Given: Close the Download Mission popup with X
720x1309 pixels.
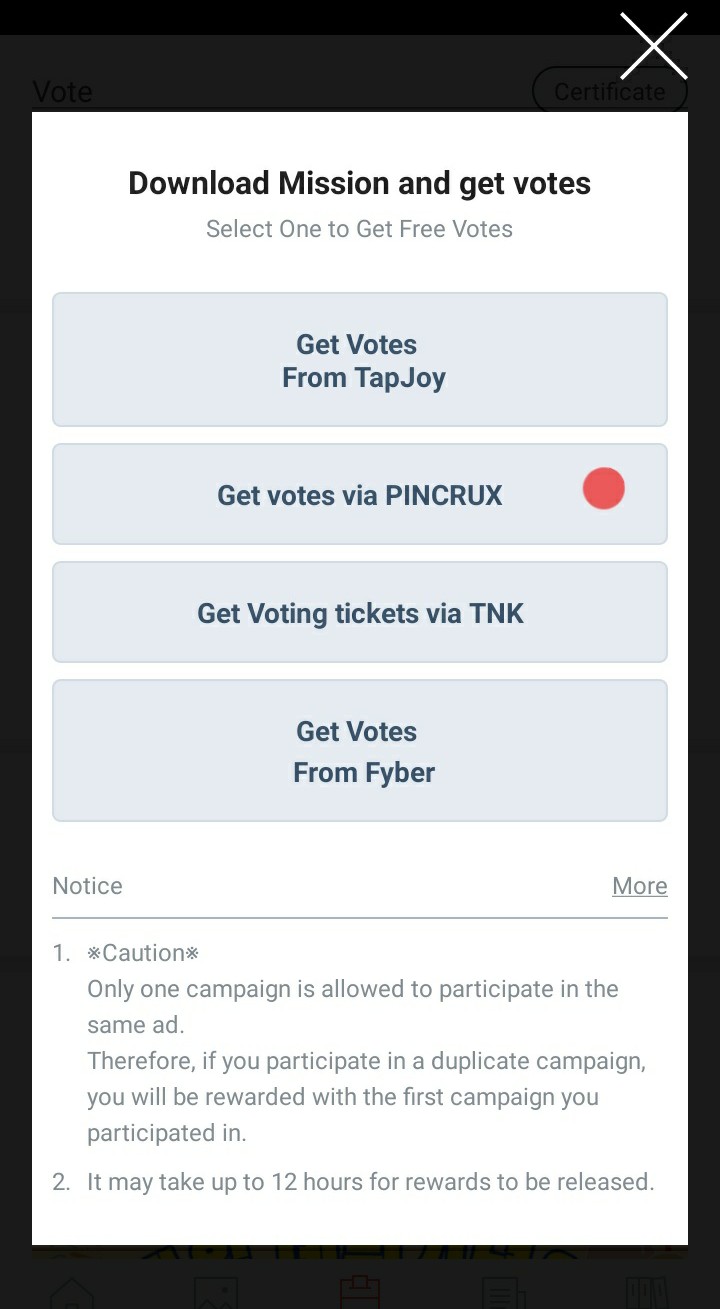Looking at the screenshot, I should 653,46.
